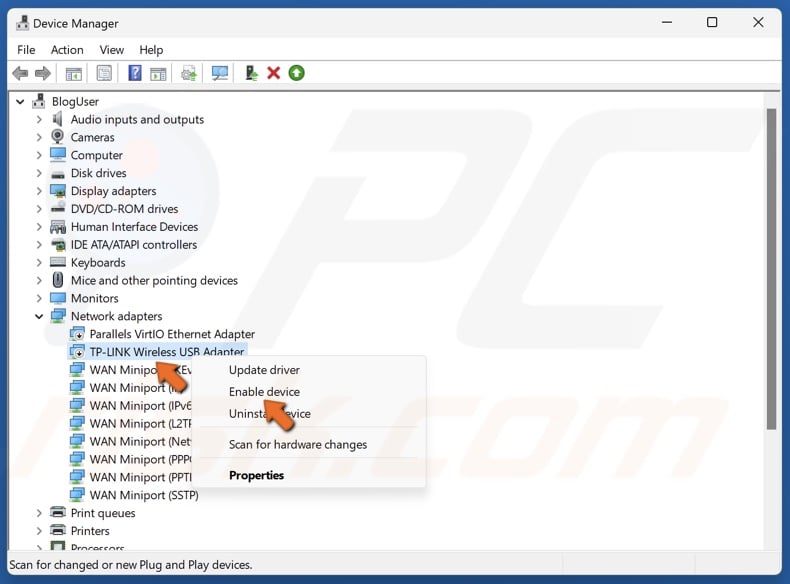Click the Show/Hide Console Tree toolbar icon

tap(74, 74)
